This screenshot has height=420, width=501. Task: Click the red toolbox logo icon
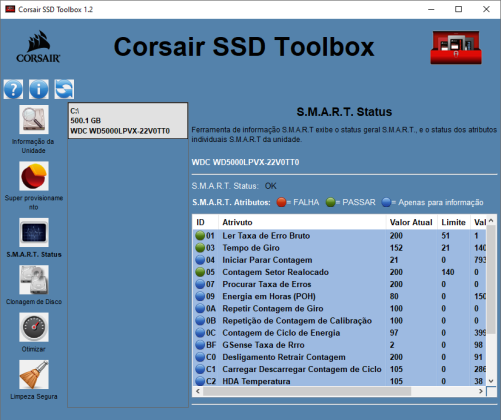click(x=456, y=47)
